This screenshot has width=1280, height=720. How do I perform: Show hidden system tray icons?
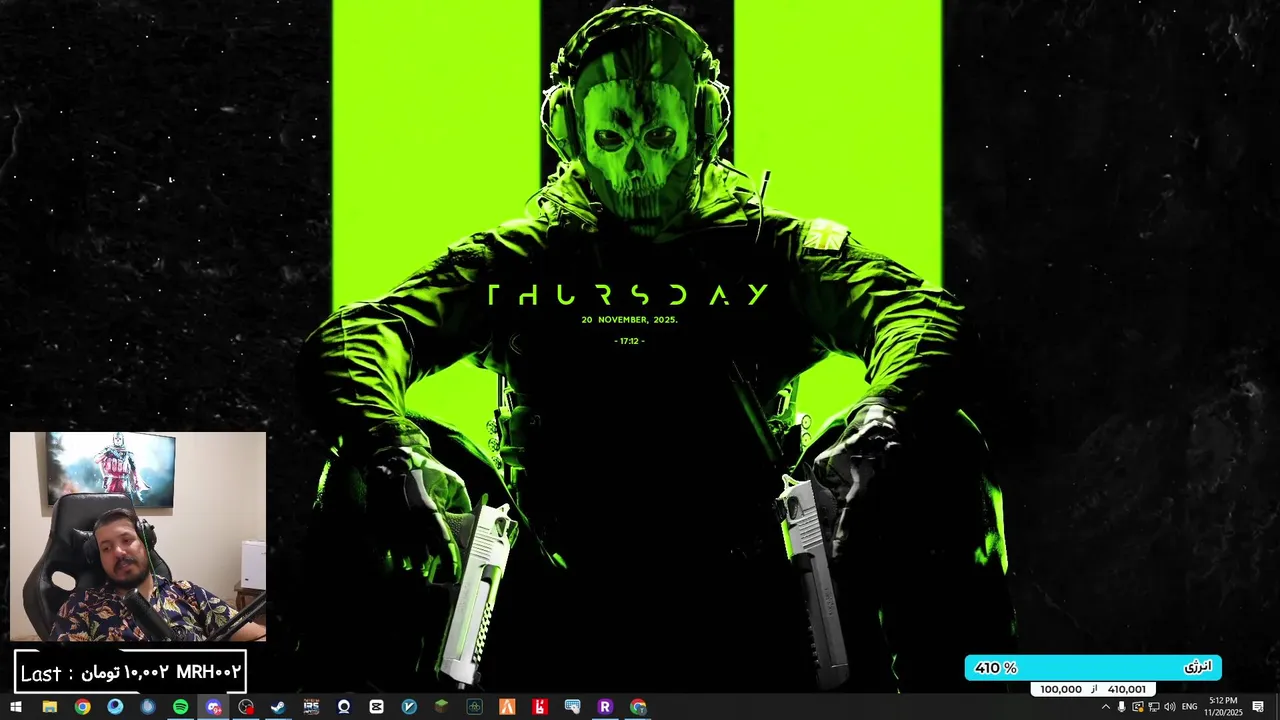coord(1105,707)
